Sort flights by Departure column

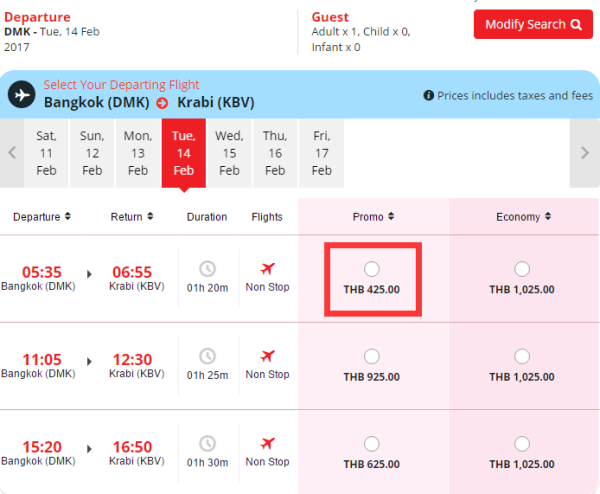coord(43,216)
